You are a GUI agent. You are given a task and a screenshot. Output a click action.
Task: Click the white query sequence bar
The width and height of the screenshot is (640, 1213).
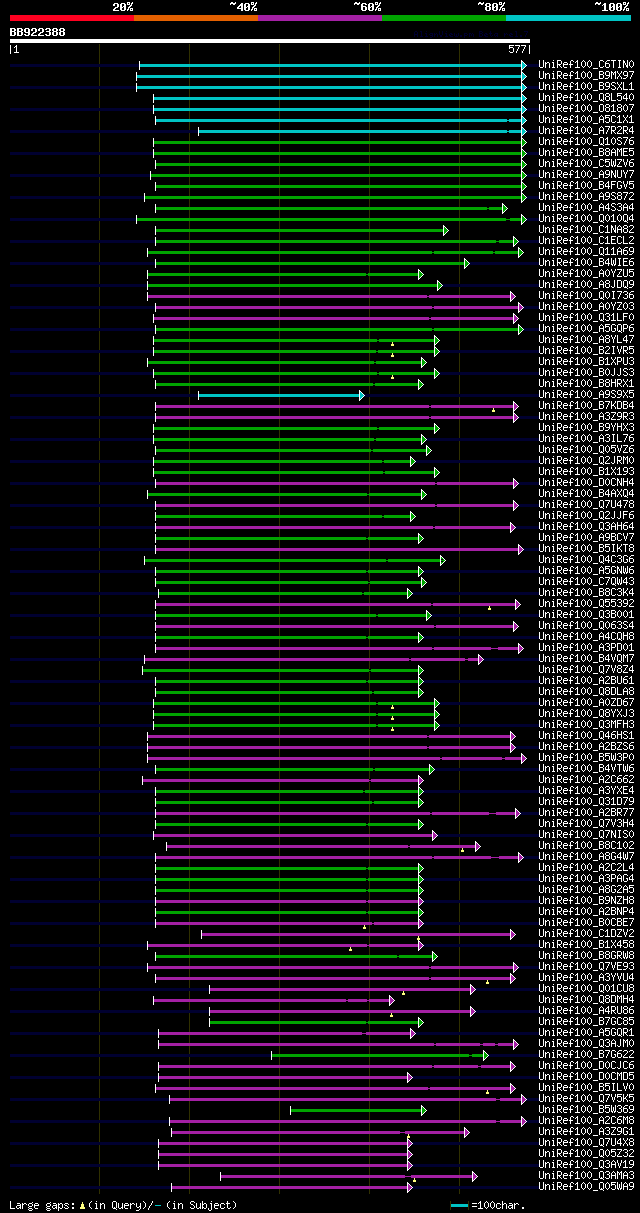point(269,41)
